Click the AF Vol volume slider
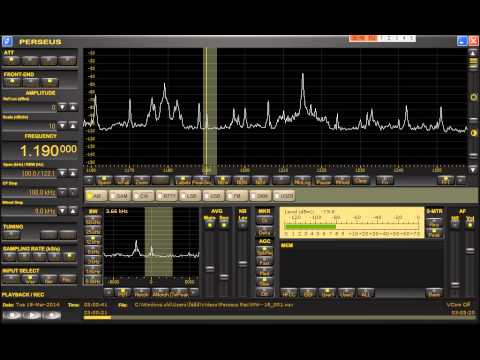 tap(470, 250)
